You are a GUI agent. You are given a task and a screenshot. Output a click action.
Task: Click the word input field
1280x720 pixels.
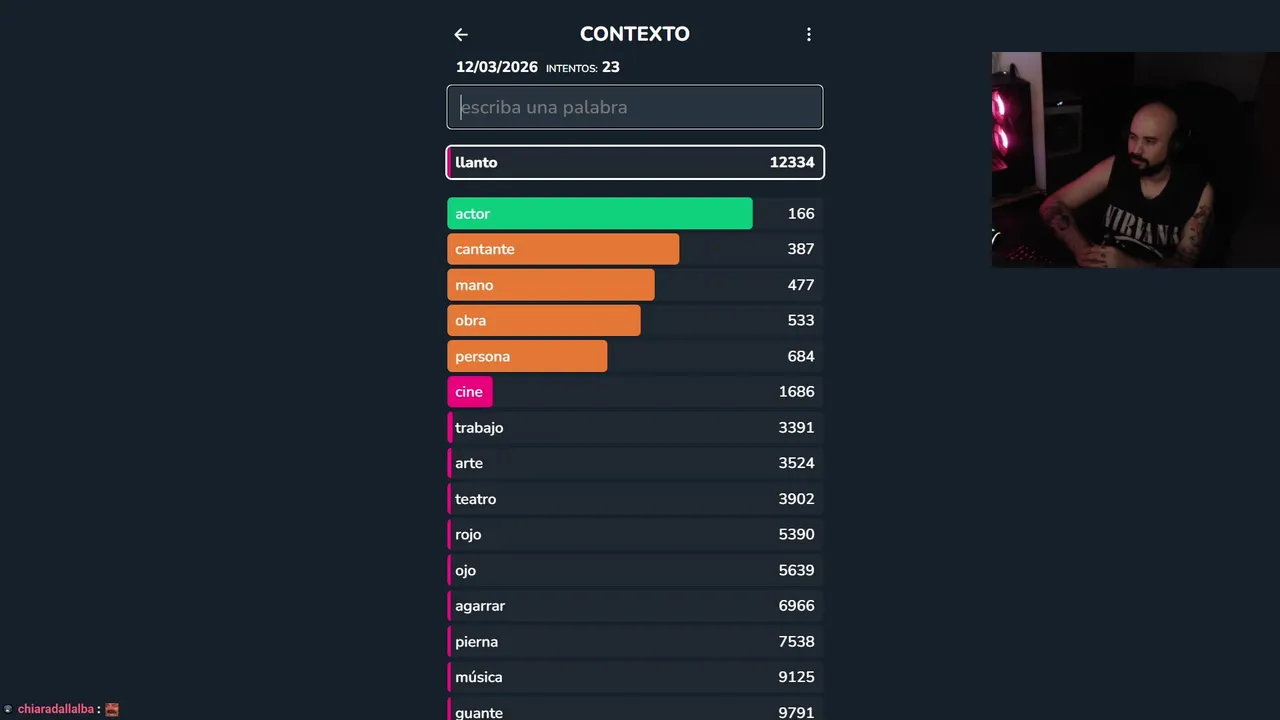[635, 107]
